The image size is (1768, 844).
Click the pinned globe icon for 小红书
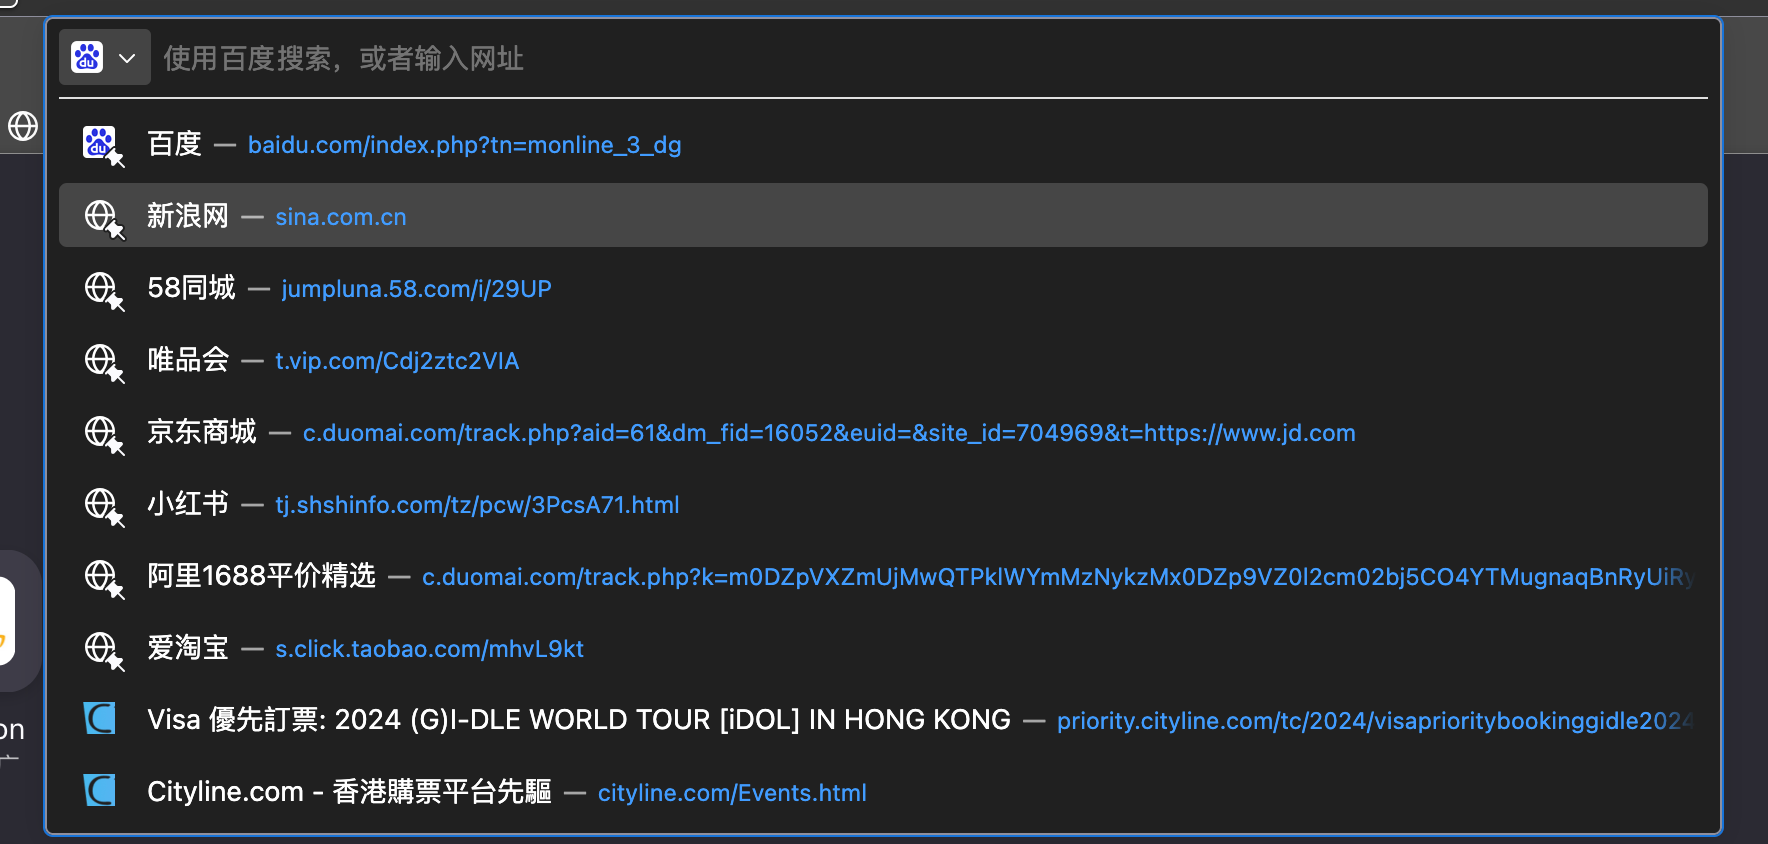pyautogui.click(x=102, y=505)
